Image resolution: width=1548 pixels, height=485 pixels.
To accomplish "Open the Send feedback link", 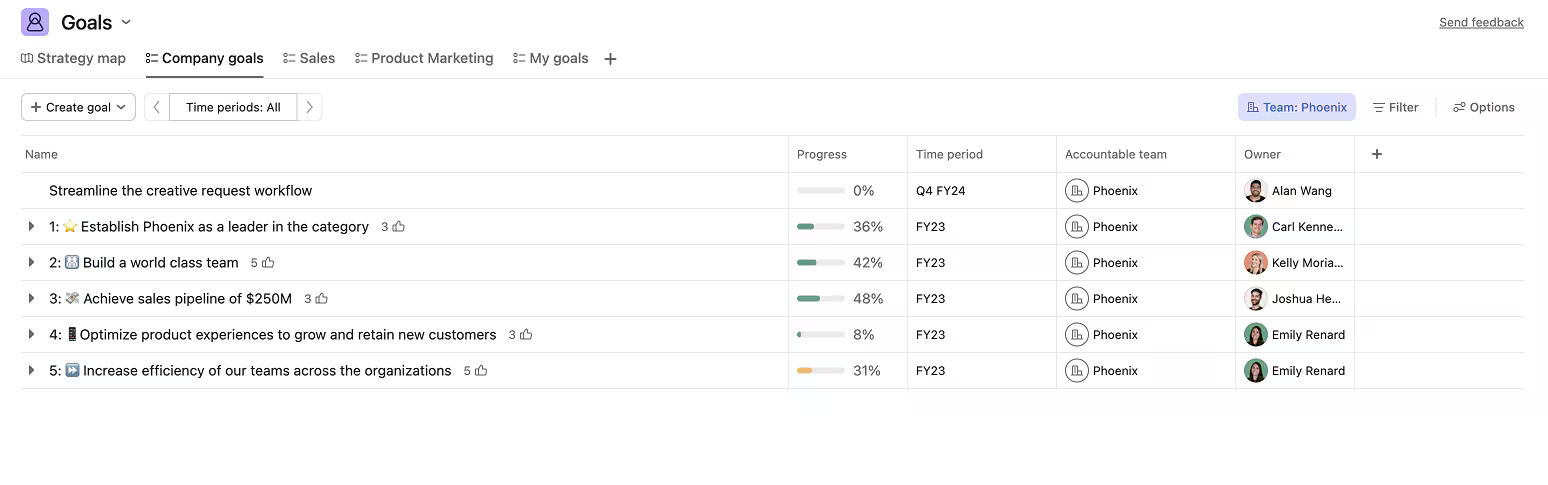I will [1481, 22].
